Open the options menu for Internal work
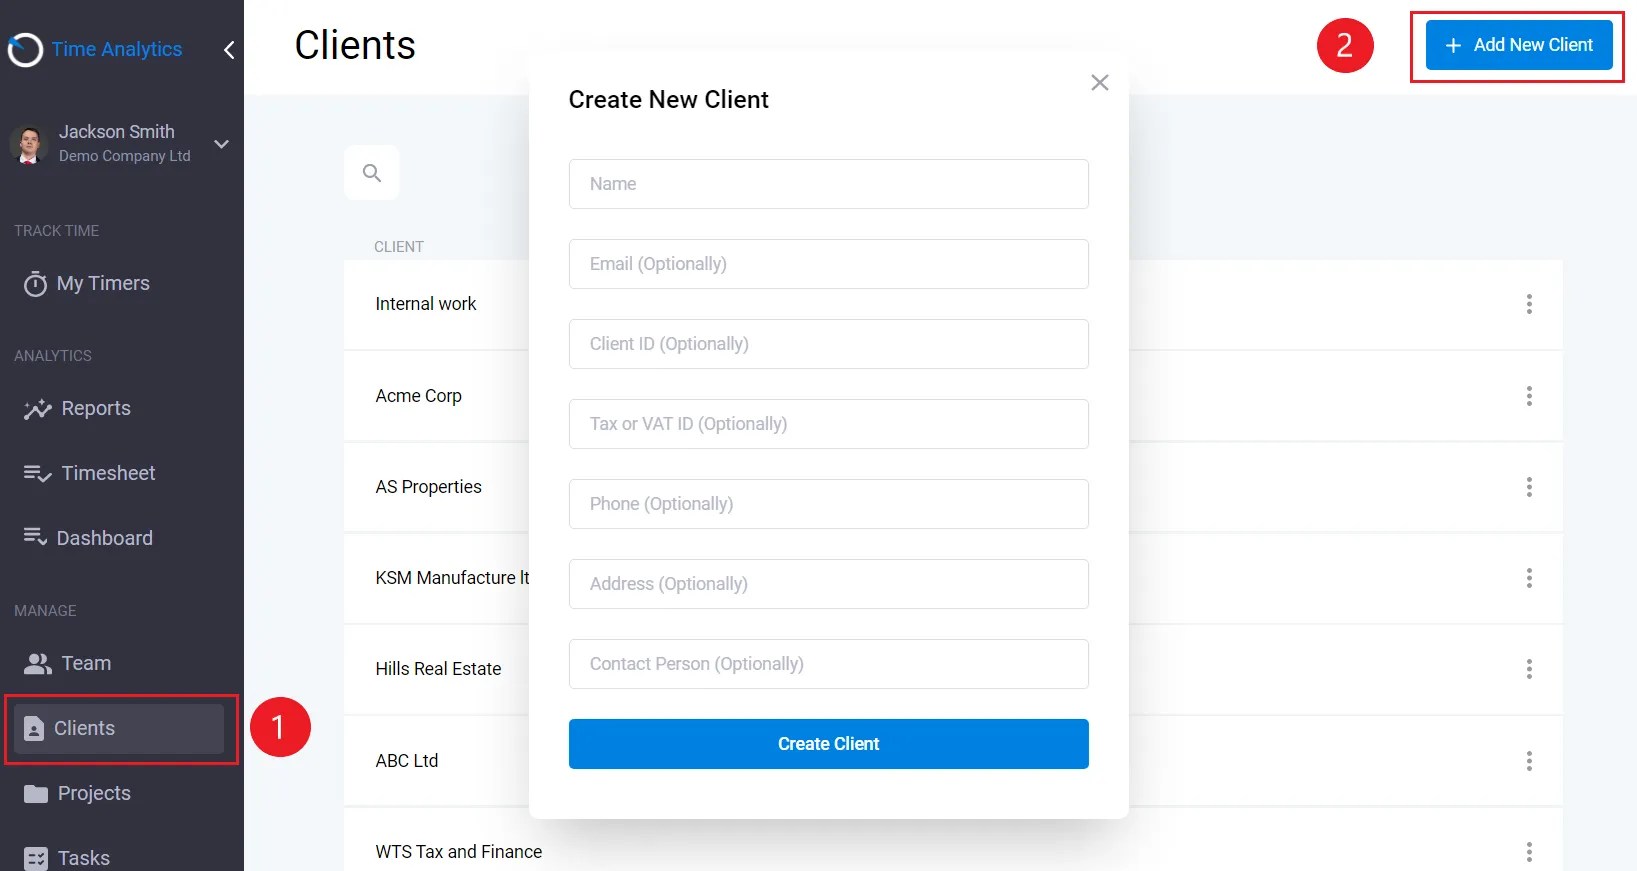This screenshot has width=1637, height=871. coord(1528,304)
